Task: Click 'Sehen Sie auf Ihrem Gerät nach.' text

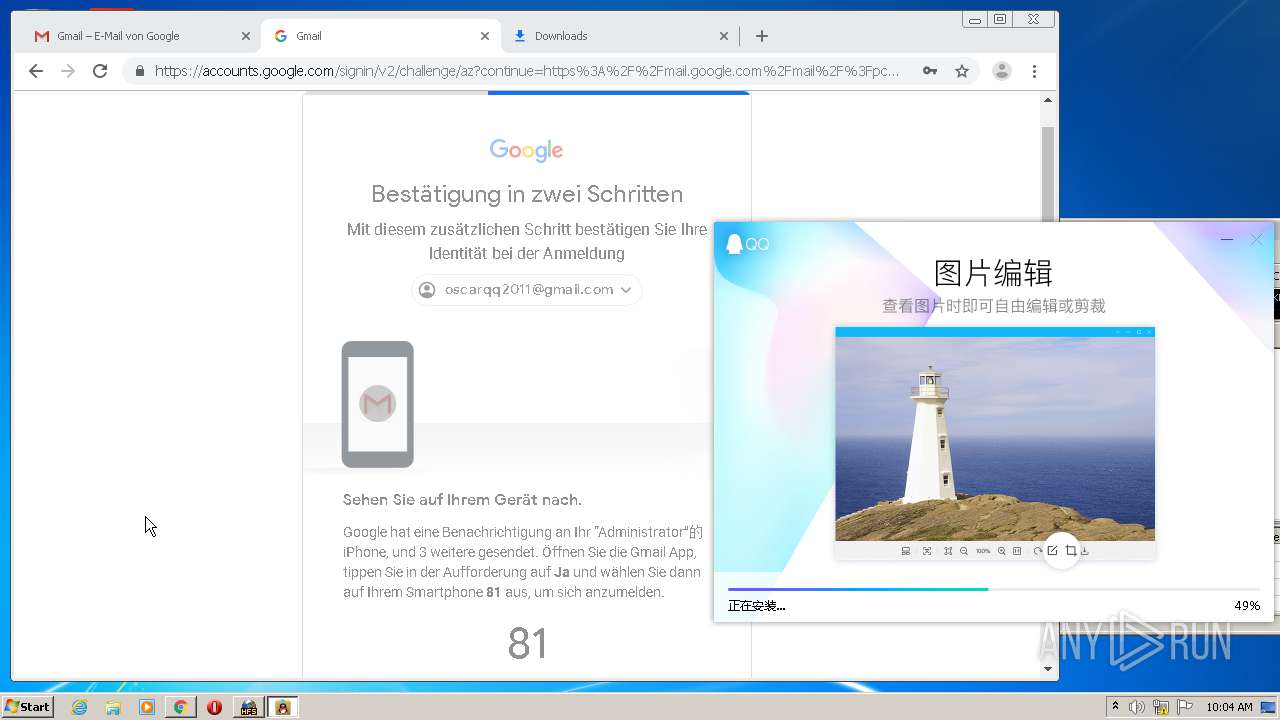Action: (x=462, y=500)
